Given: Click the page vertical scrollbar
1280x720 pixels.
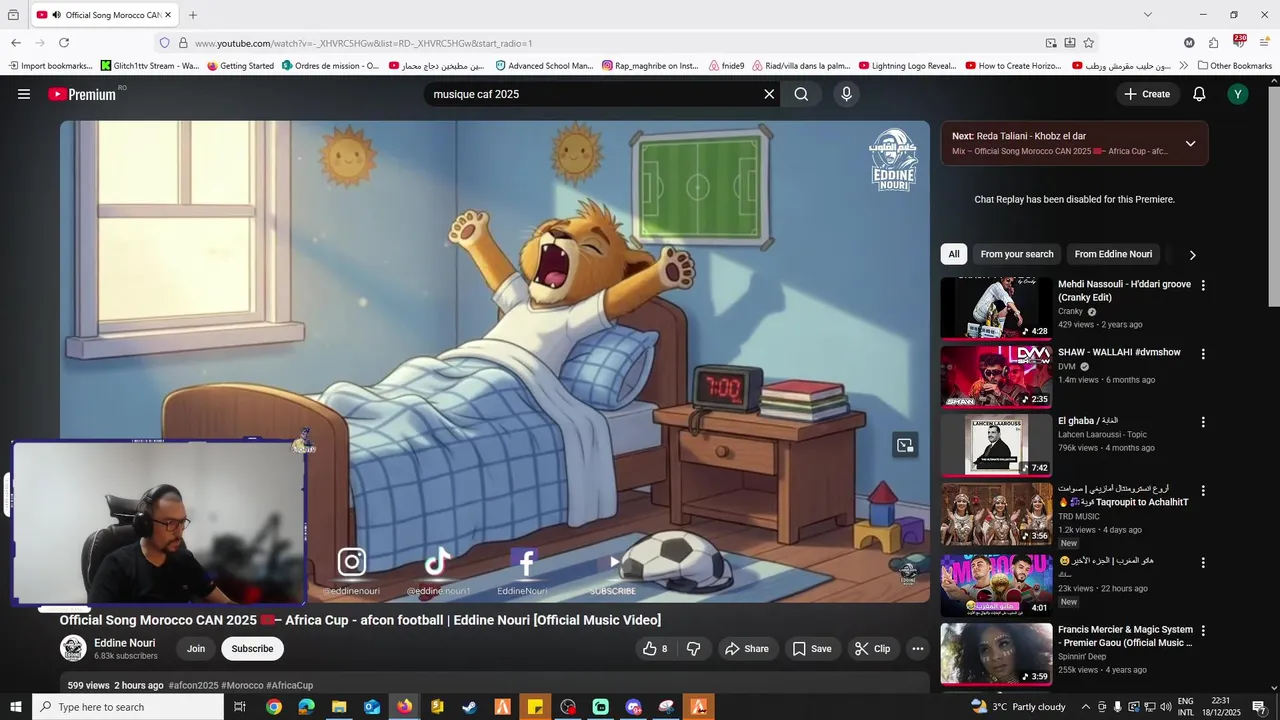Looking at the screenshot, I should pyautogui.click(x=1273, y=195).
